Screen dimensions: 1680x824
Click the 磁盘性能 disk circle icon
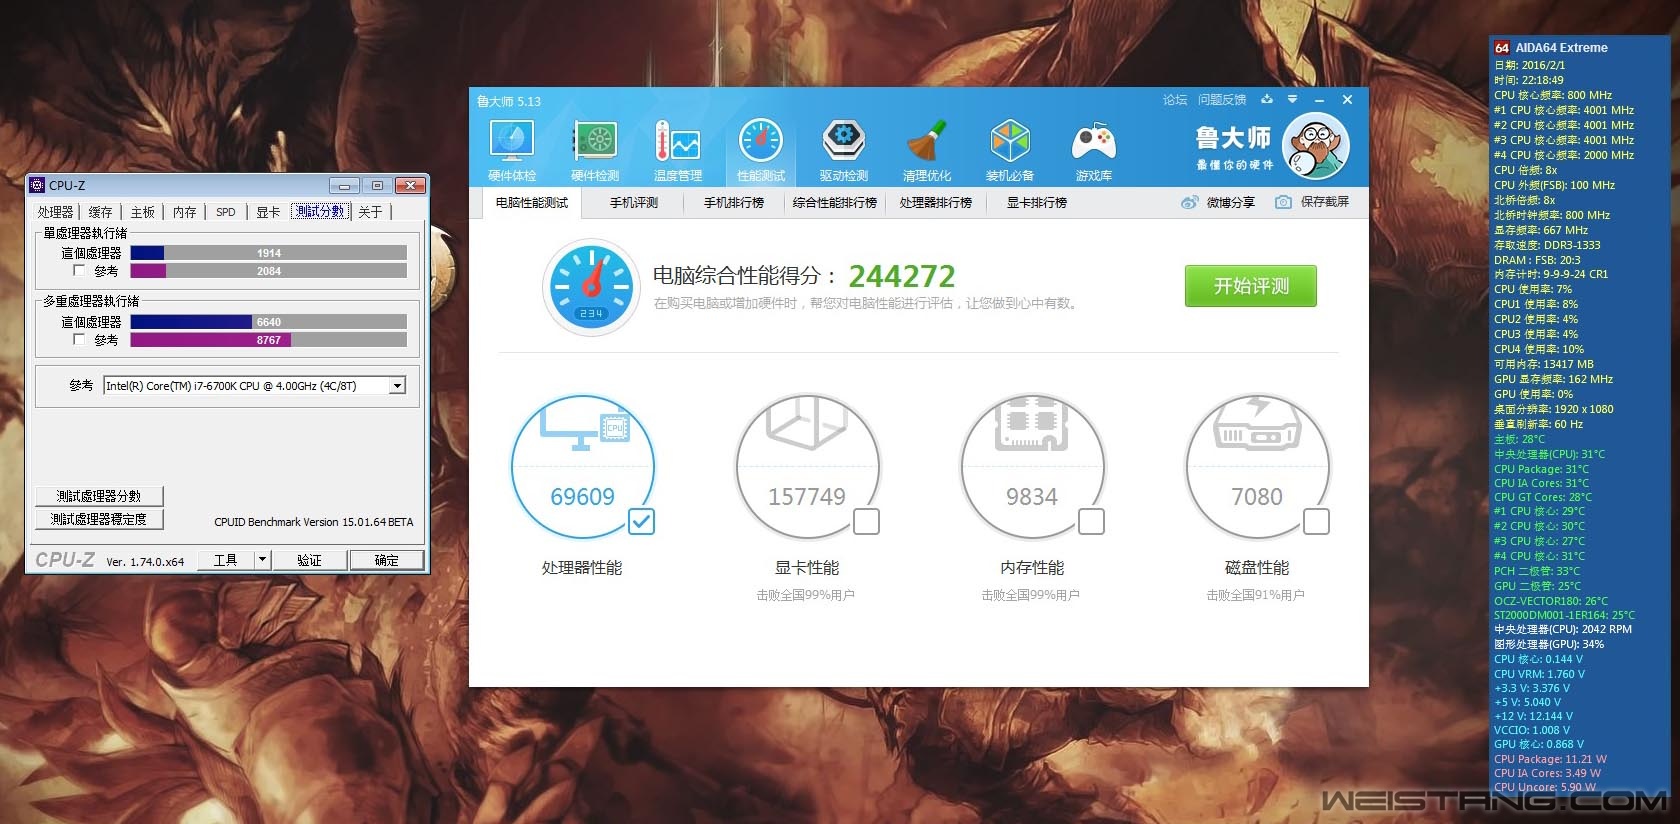pyautogui.click(x=1257, y=466)
